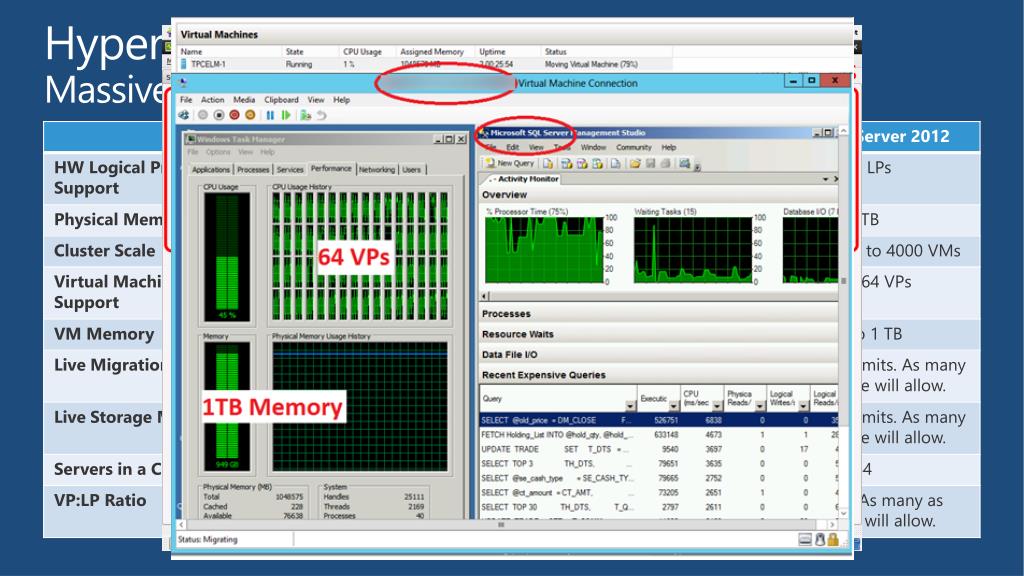This screenshot has height=576, width=1024.
Task: Sort virtual machines by Uptime column
Action: coord(492,52)
